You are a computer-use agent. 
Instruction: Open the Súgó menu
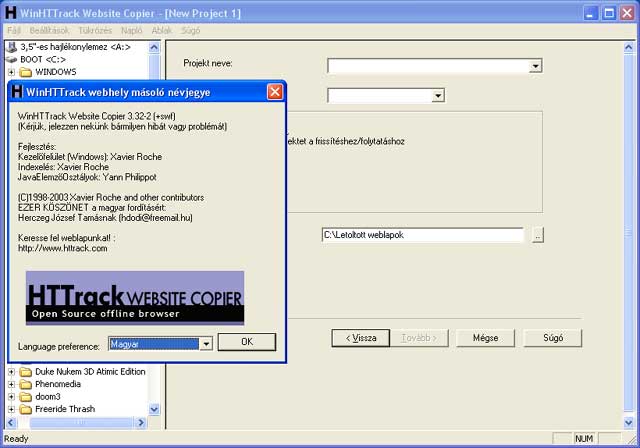[x=190, y=31]
